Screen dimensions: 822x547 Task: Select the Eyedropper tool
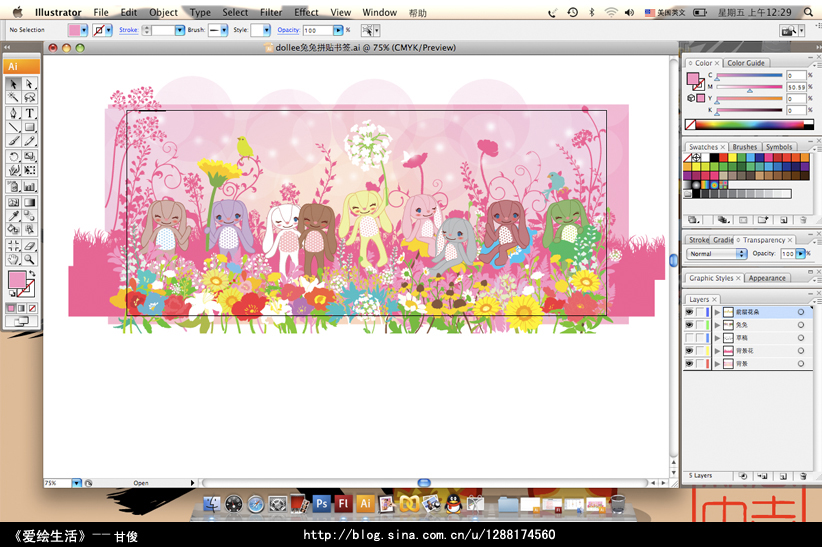[14, 216]
